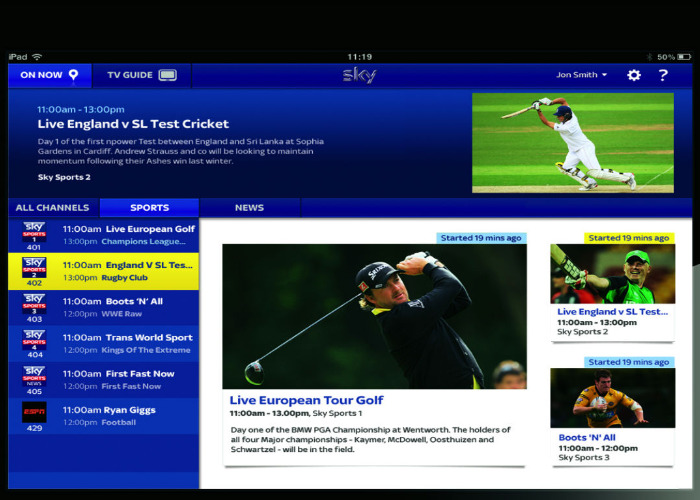Select the Sky Sports 4 channel logo (404)
Viewport: 700px width, 500px height.
pos(34,340)
